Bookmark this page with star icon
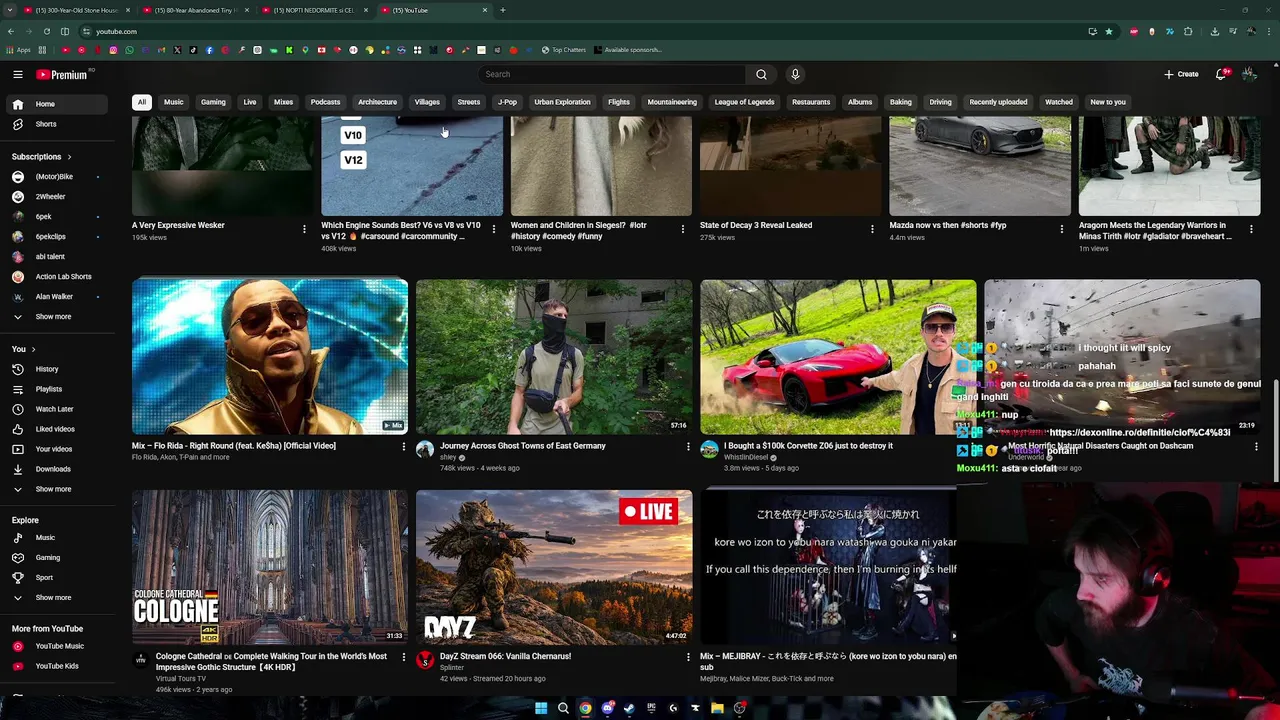This screenshot has width=1280, height=720. [1108, 31]
